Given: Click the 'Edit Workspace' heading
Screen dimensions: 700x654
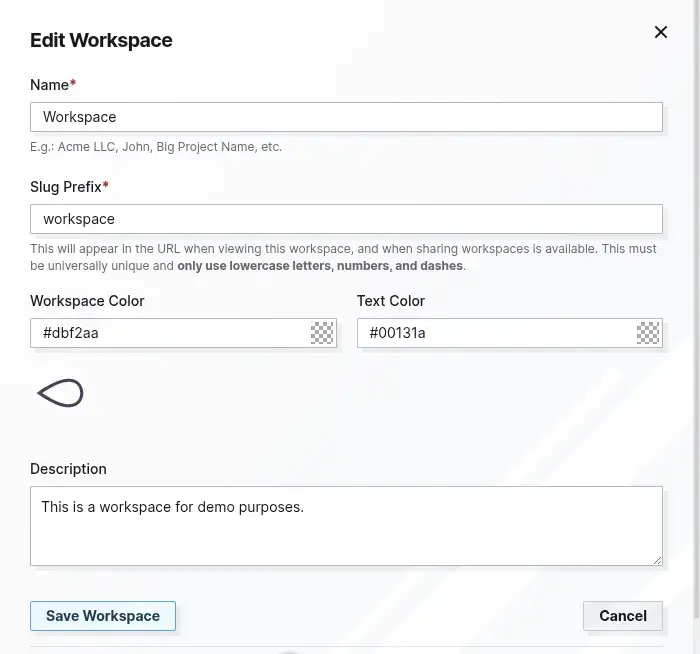Looking at the screenshot, I should [x=101, y=40].
